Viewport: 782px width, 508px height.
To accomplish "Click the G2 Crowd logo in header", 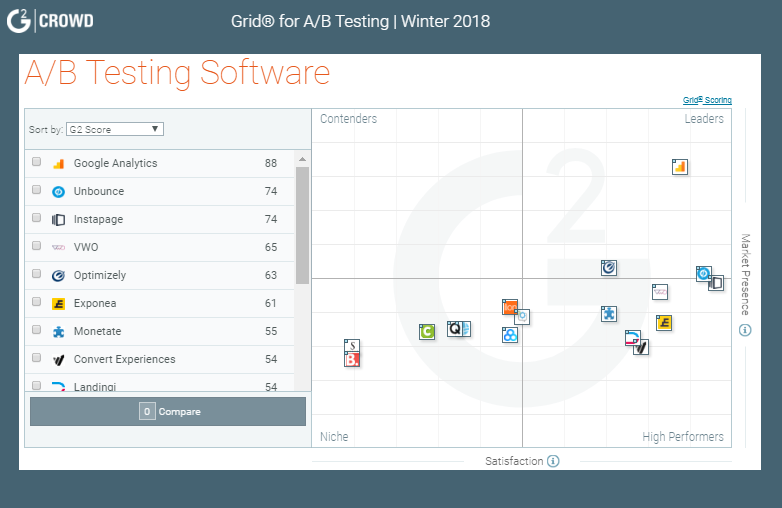I will tap(50, 21).
